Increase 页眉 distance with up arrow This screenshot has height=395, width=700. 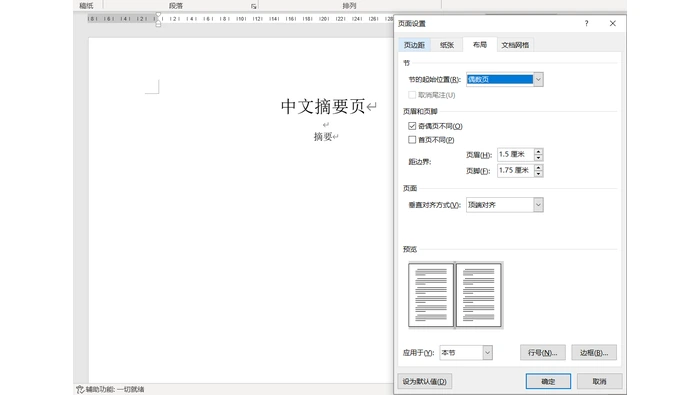(538, 151)
